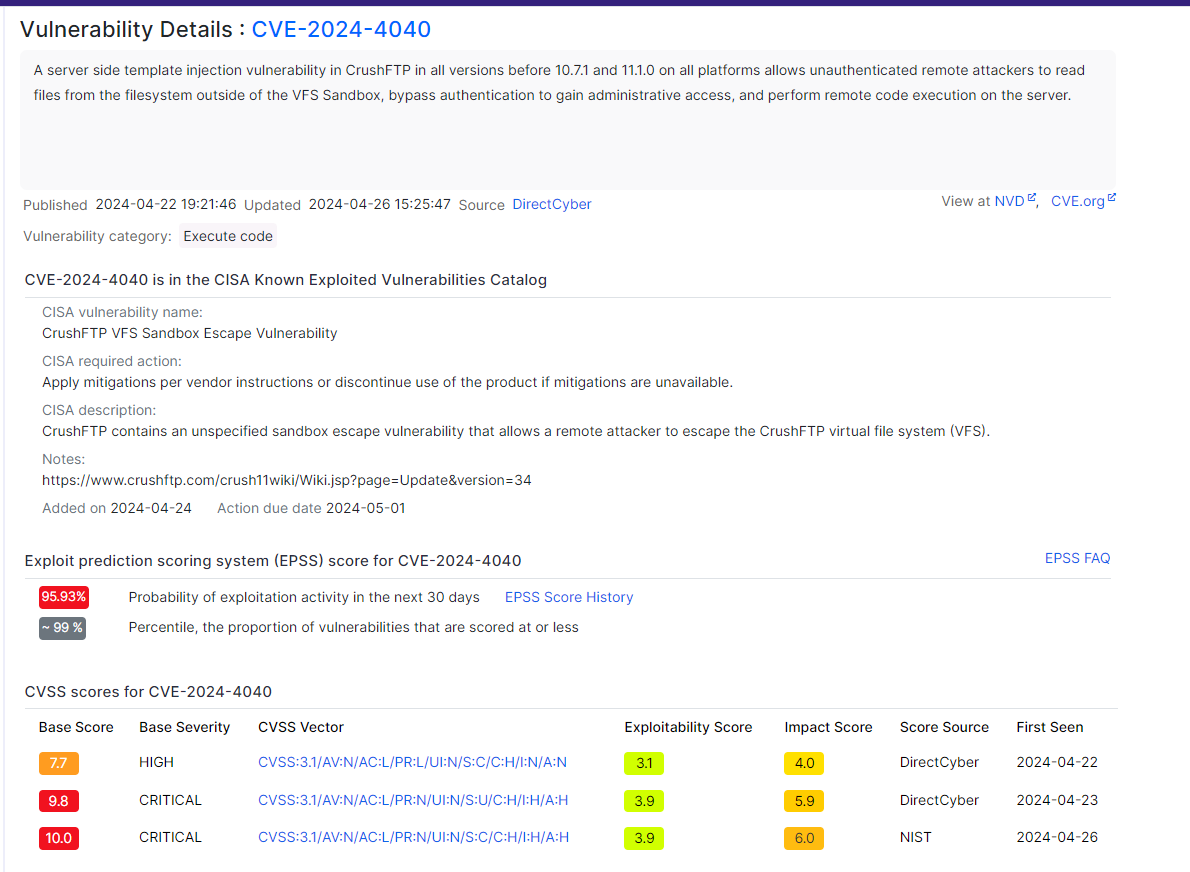The width and height of the screenshot is (1190, 872).
Task: Open the CVSS vector for the NIST score
Action: click(415, 838)
